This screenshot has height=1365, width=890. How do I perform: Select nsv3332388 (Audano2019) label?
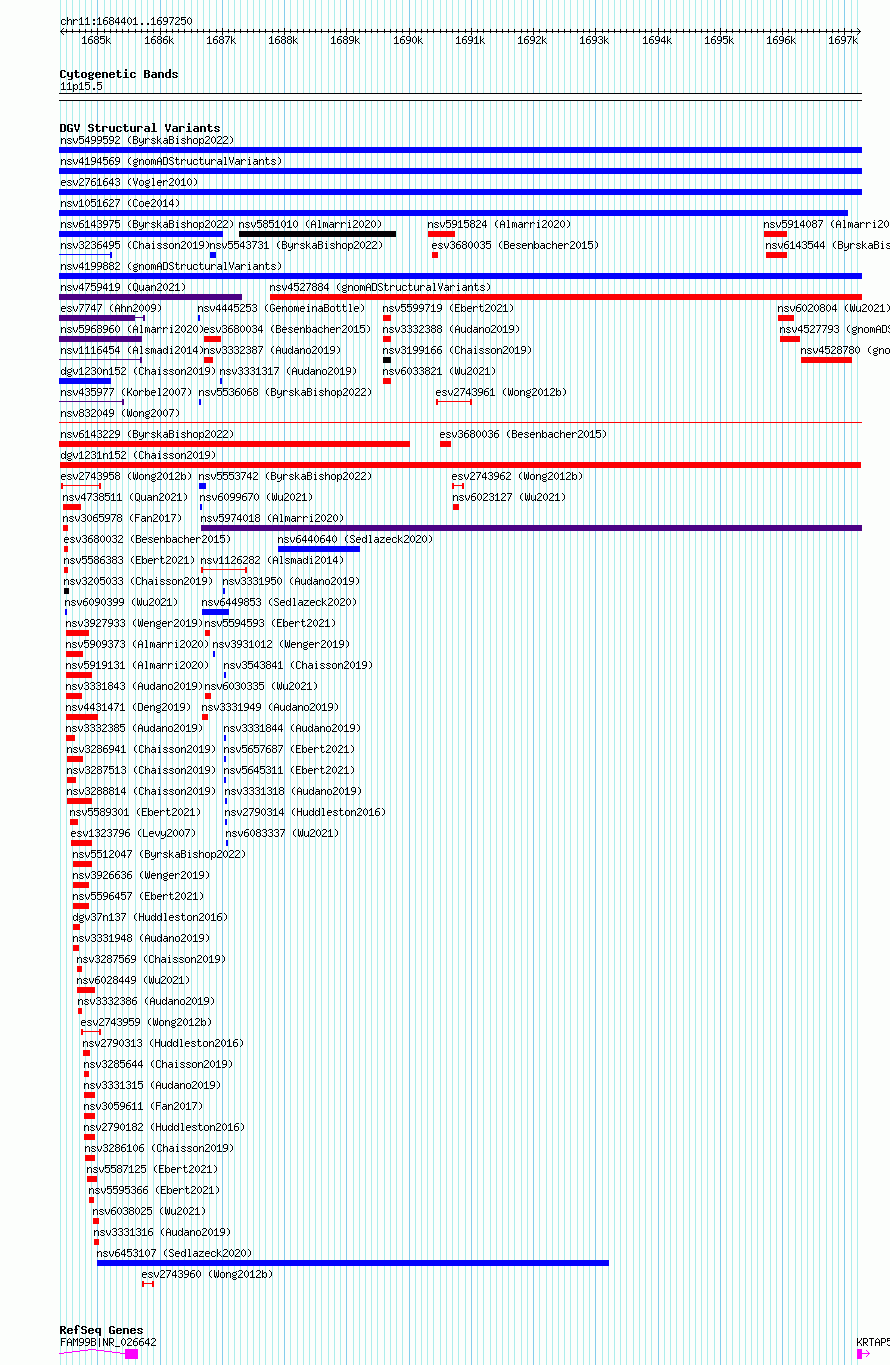(451, 330)
